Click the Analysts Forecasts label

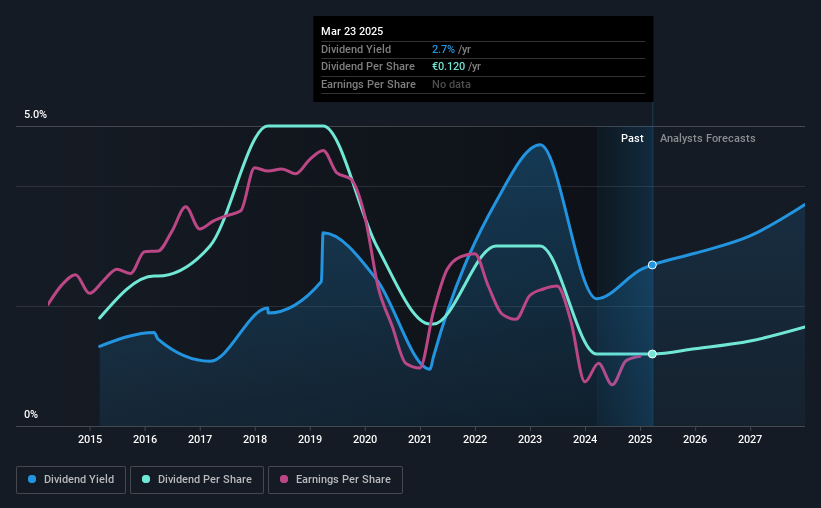[x=707, y=138]
